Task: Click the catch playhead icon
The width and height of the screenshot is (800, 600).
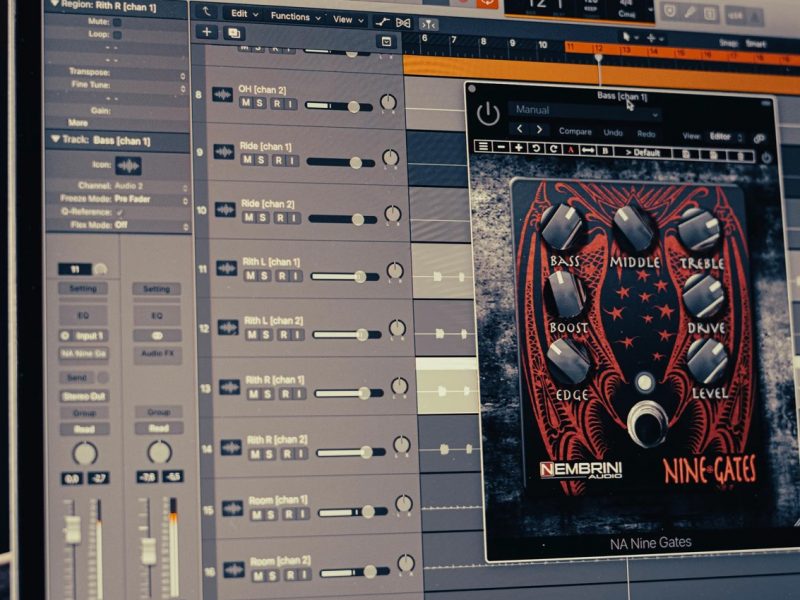Action: click(x=429, y=24)
